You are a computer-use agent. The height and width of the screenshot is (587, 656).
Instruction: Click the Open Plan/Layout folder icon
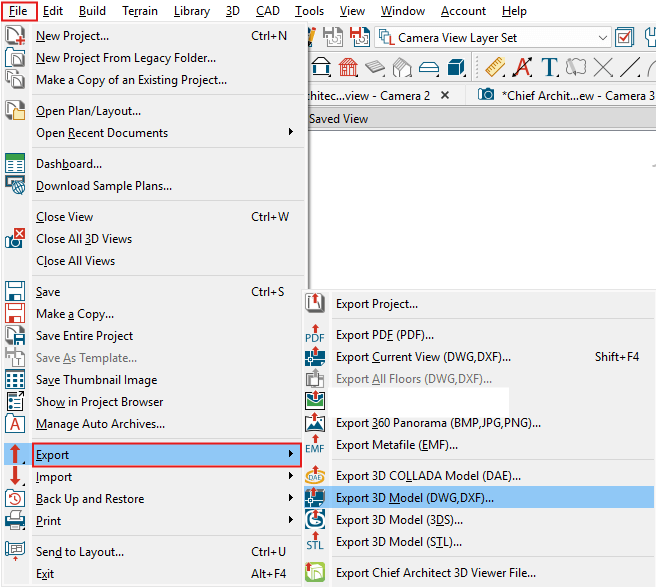pyautogui.click(x=15, y=110)
